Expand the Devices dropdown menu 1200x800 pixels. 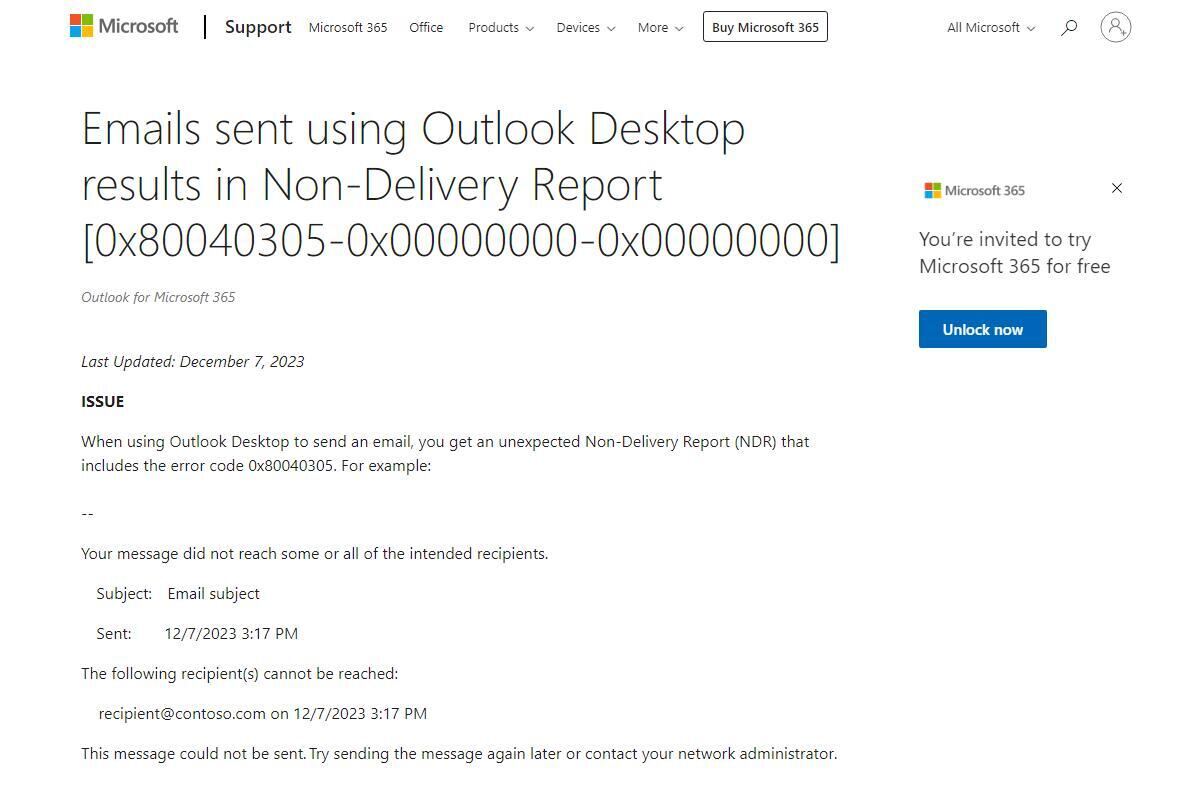[586, 27]
